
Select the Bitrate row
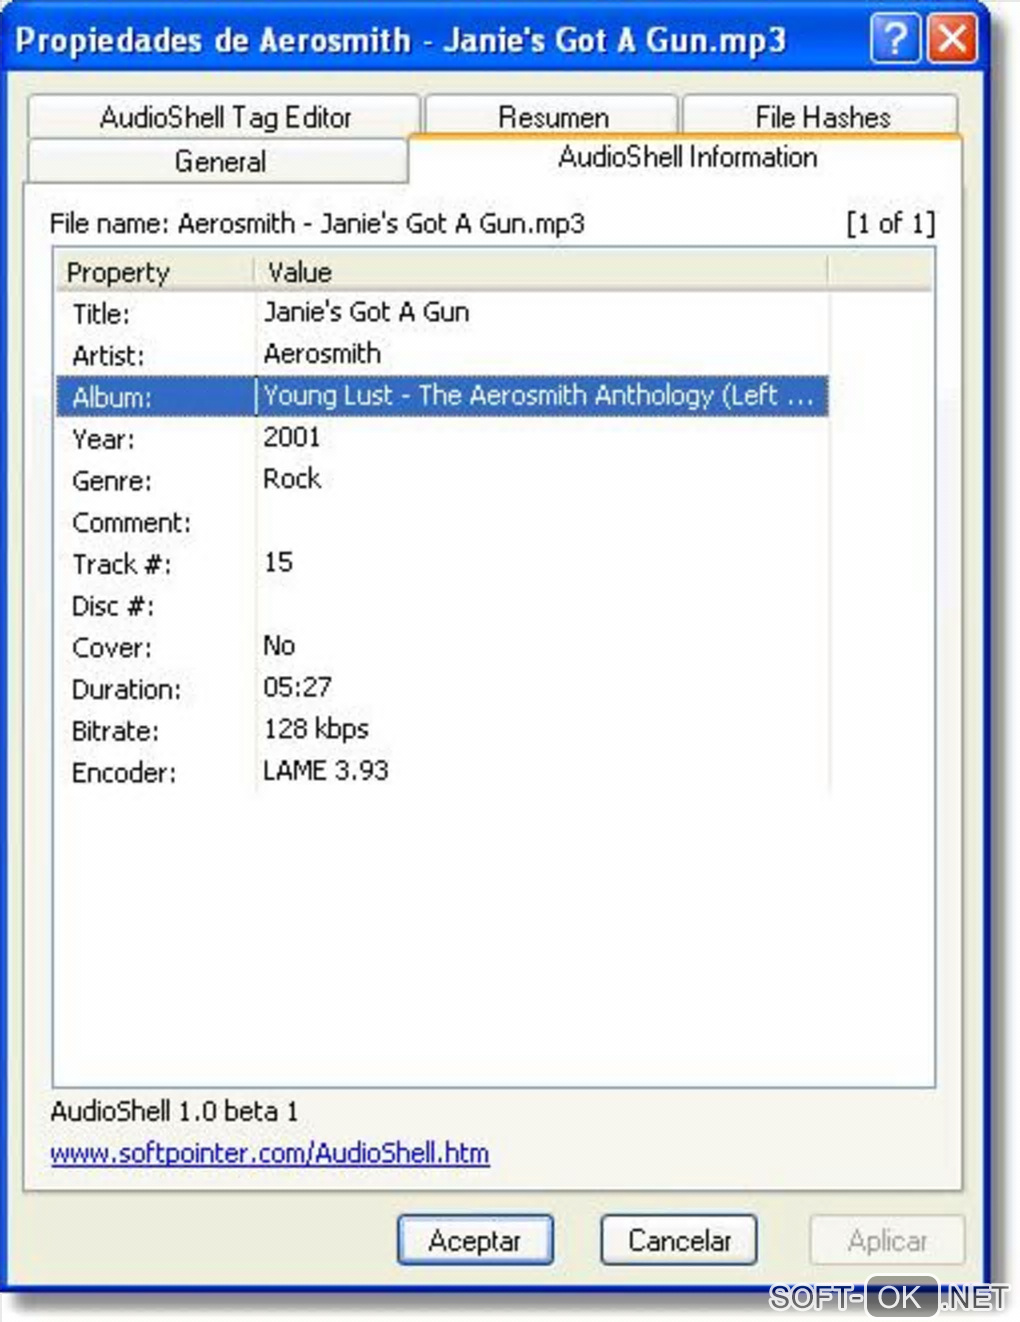442,730
